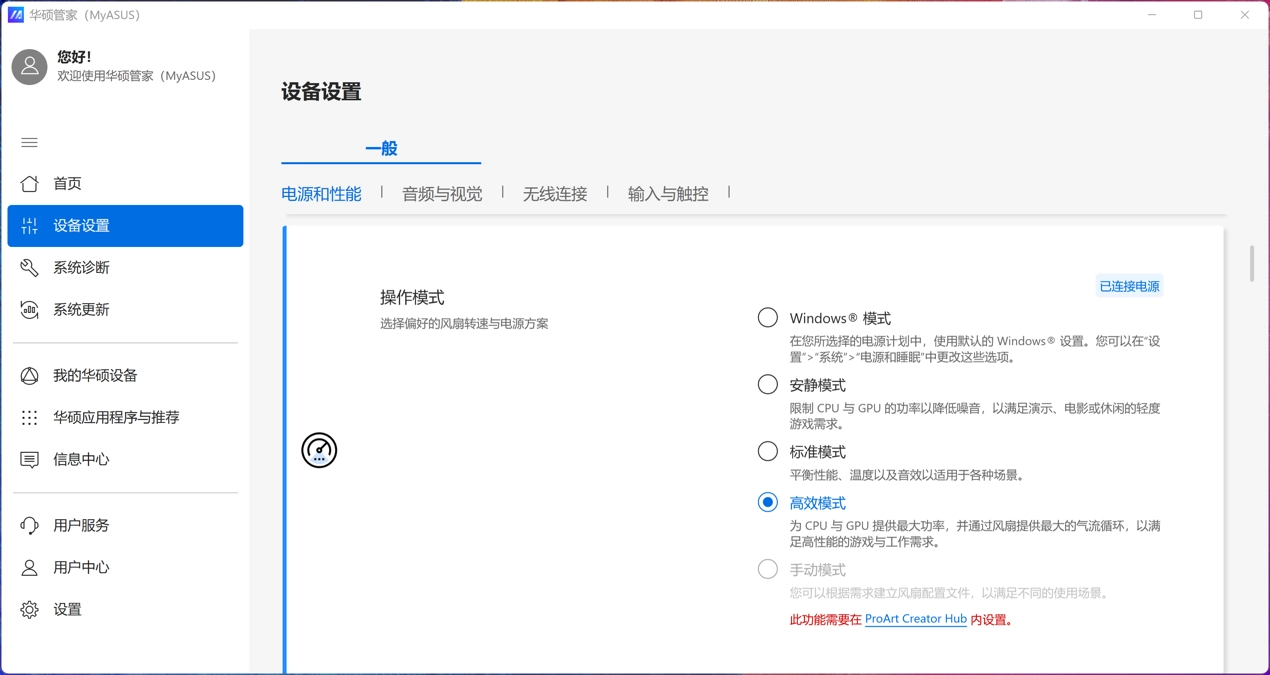Select Standard mode (标准模式) radio button
The image size is (1270, 675).
tap(767, 452)
